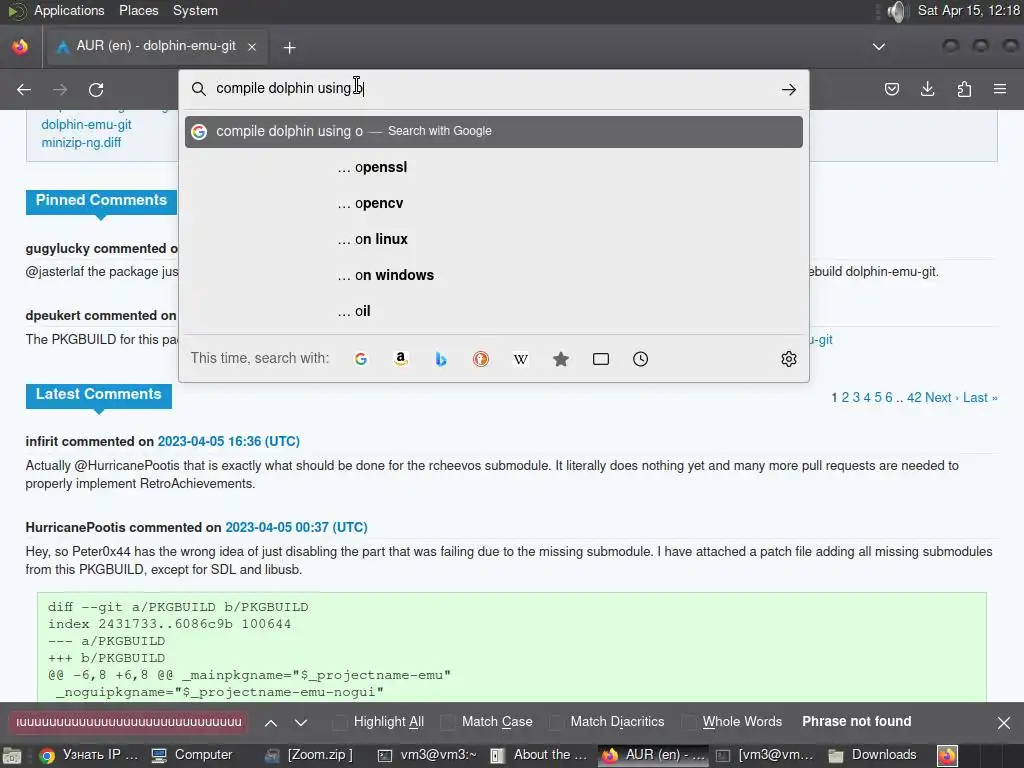The height and width of the screenshot is (768, 1024).
Task: Switch to Downloads taskbar window
Action: pos(873,756)
